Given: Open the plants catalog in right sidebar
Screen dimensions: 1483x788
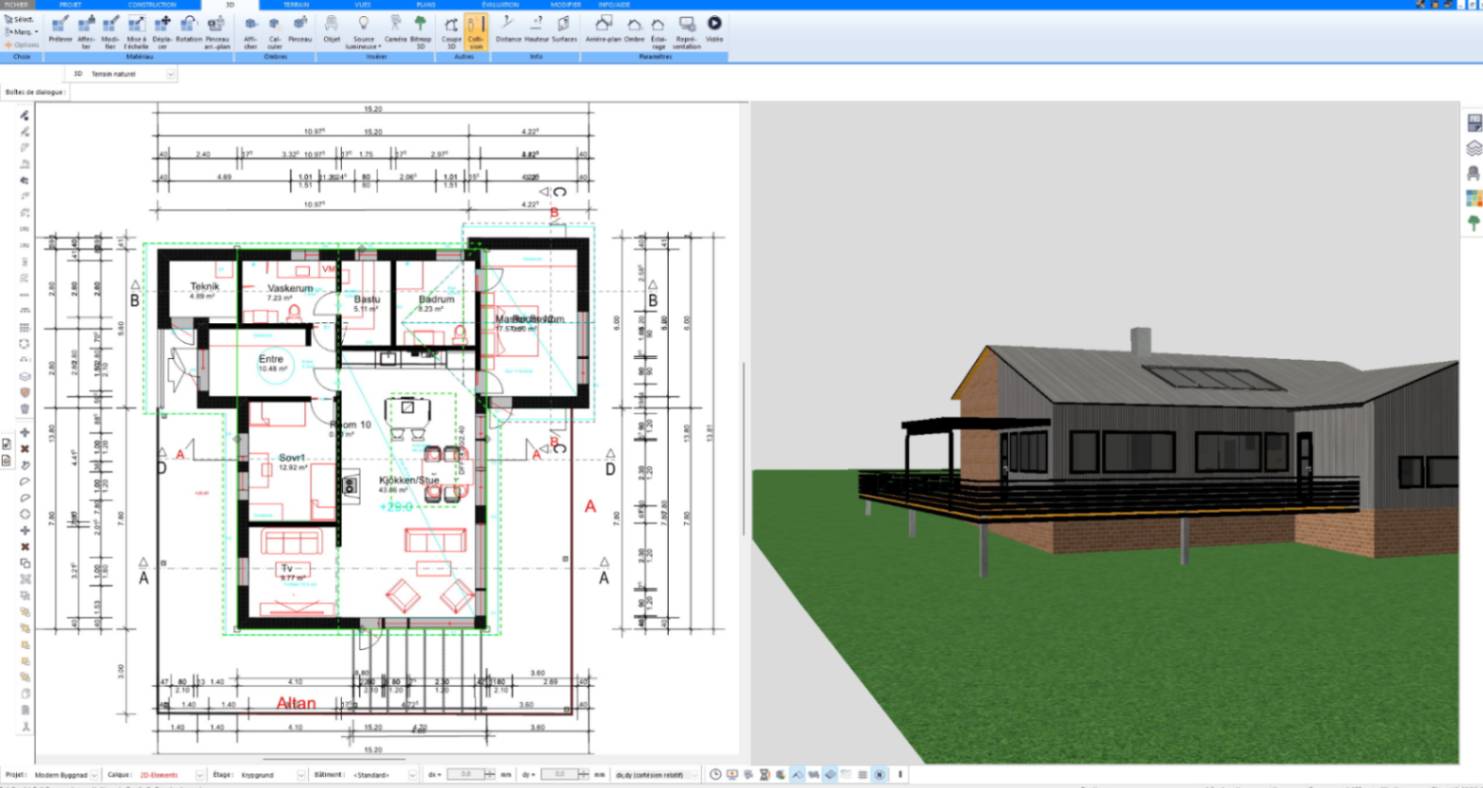Looking at the screenshot, I should pos(1473,223).
